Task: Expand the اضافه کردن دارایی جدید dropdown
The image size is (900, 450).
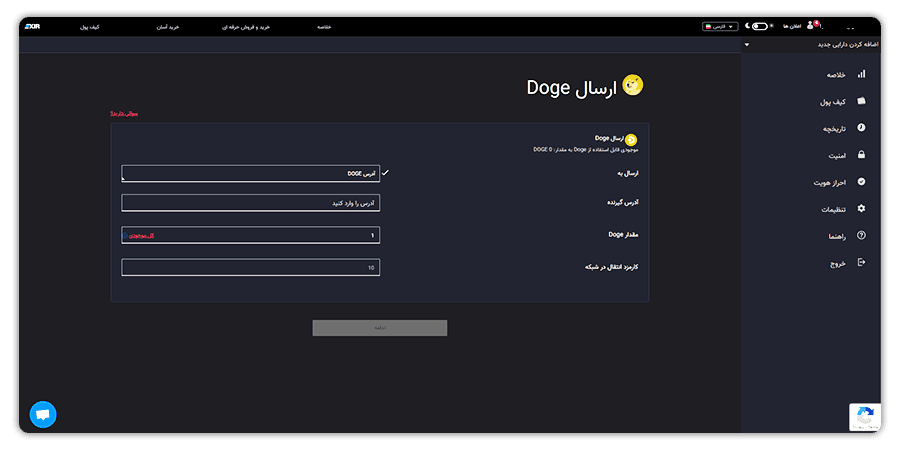Action: pos(811,45)
